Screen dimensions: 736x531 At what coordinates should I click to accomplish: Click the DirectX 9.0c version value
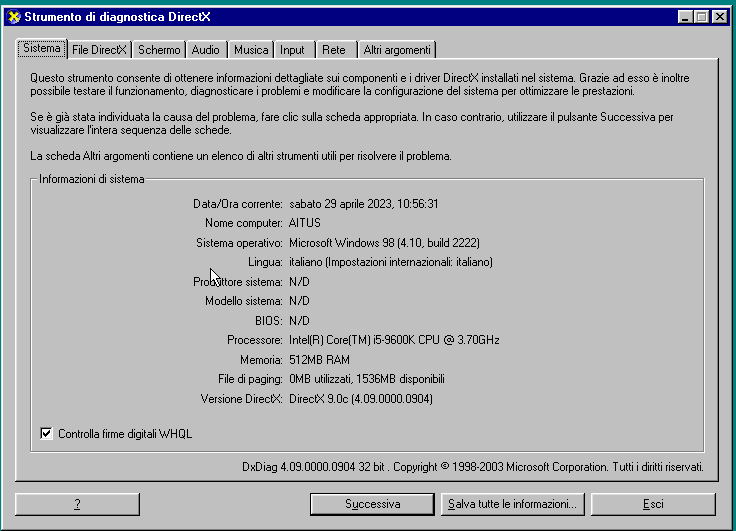[361, 399]
